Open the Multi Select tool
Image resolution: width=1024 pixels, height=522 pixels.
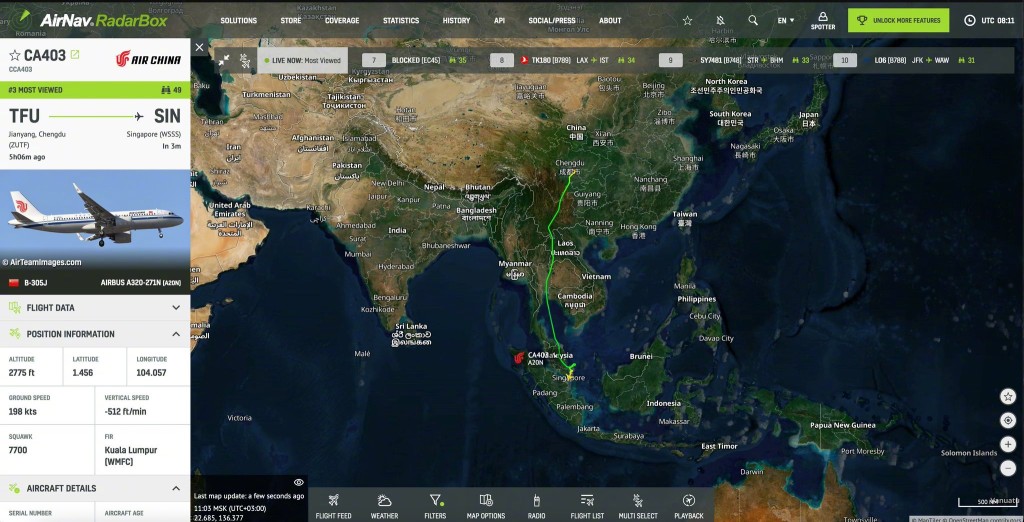pos(638,505)
